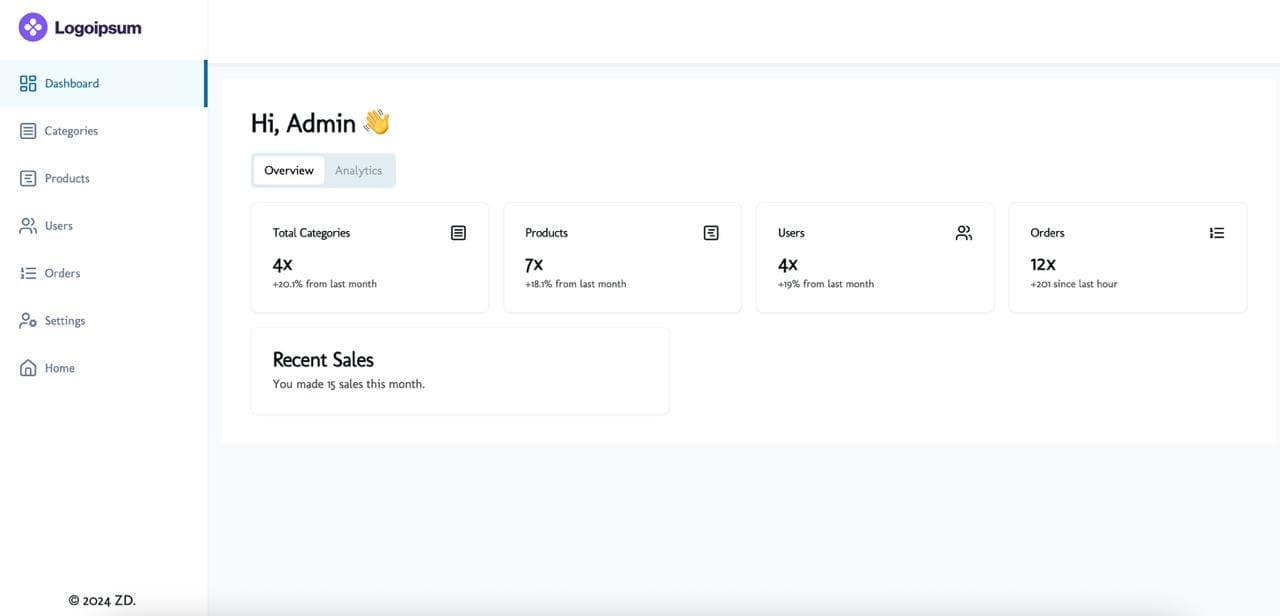Click the document icon on Products card
The height and width of the screenshot is (616, 1280).
pyautogui.click(x=710, y=232)
